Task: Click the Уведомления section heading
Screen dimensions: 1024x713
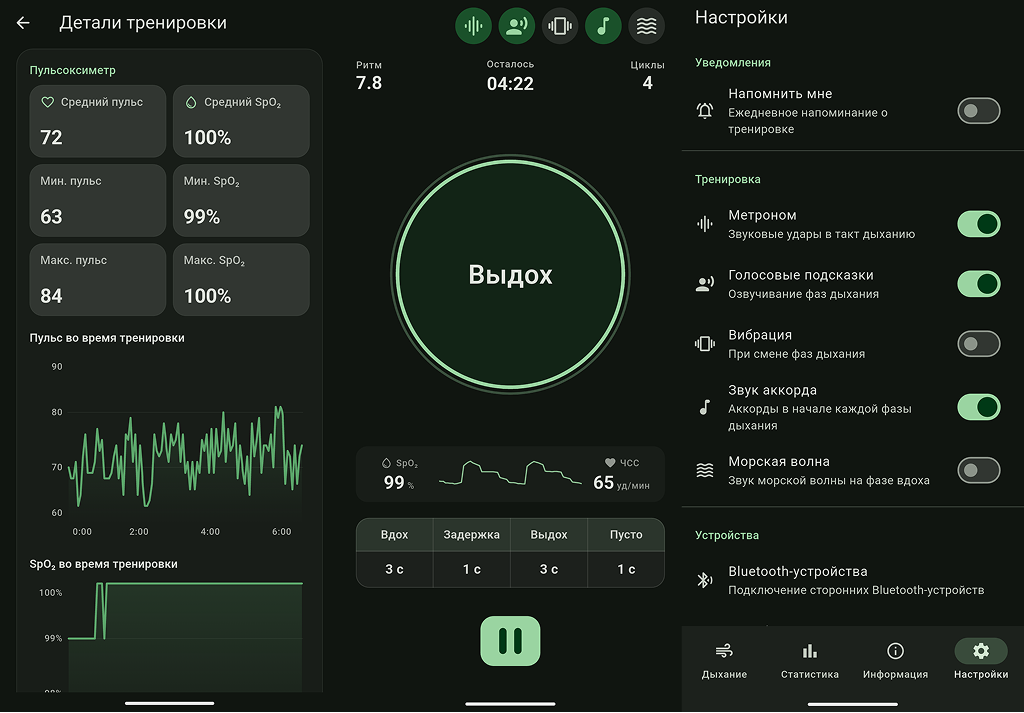Action: tap(733, 63)
